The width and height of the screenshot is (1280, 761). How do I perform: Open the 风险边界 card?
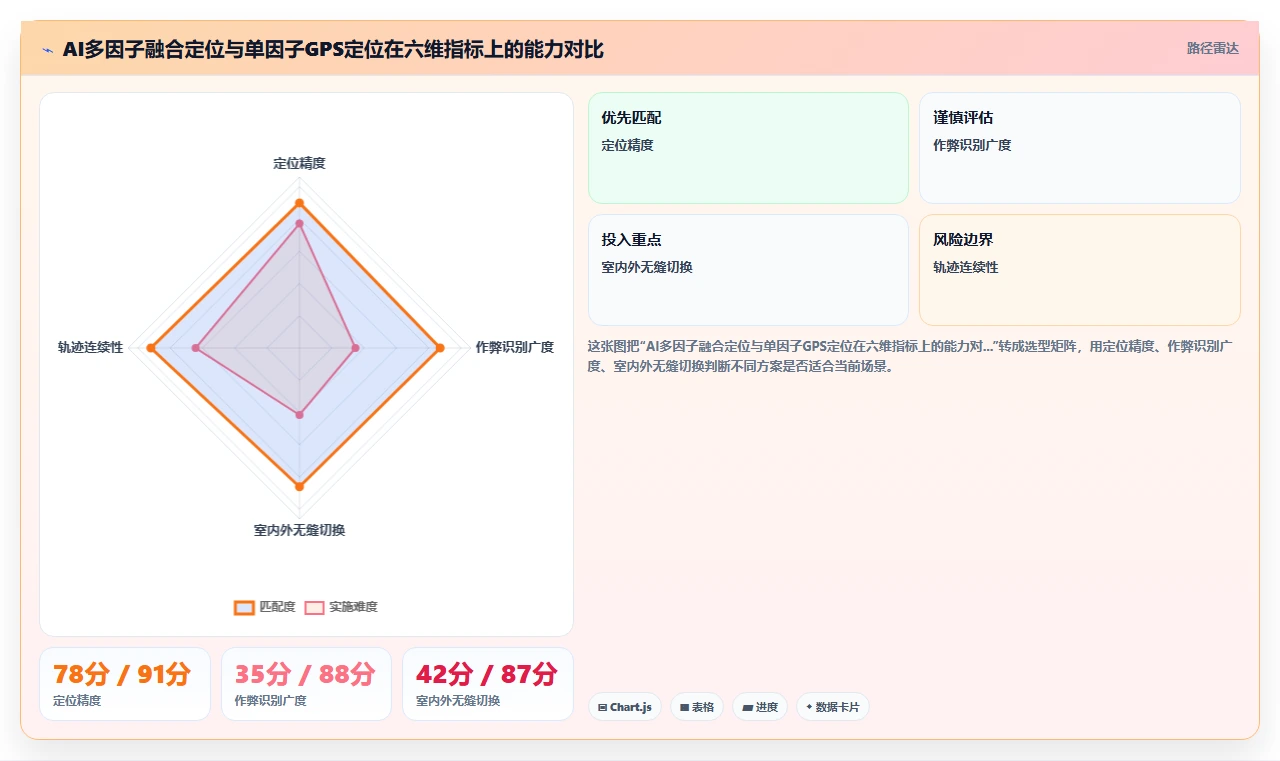[x=1079, y=270]
